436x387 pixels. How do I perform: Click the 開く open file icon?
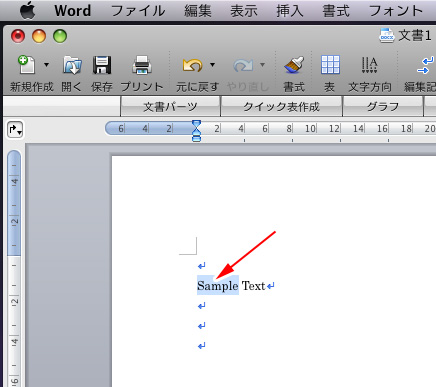coord(72,65)
